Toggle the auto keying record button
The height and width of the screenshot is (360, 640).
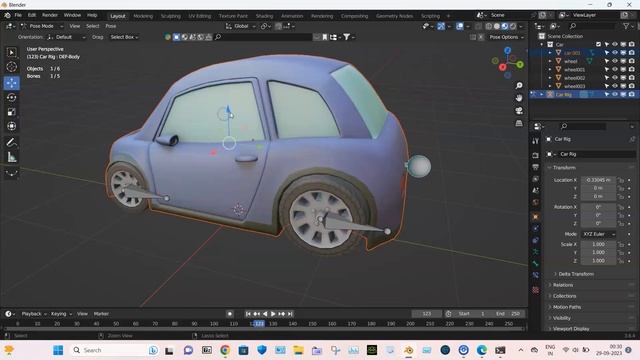point(230,314)
